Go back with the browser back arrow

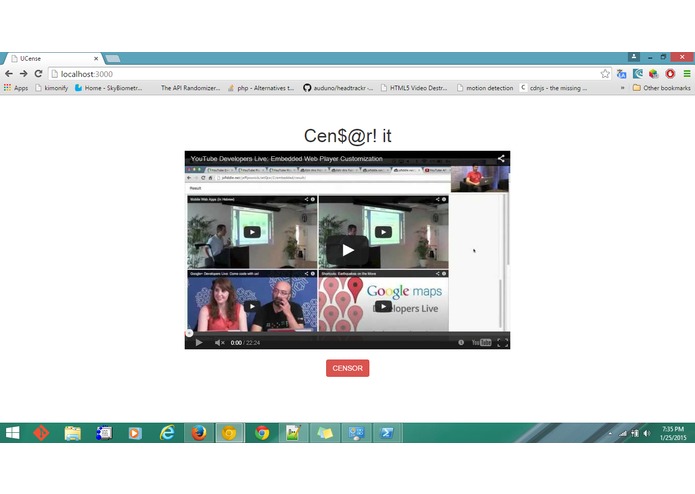pyautogui.click(x=9, y=74)
